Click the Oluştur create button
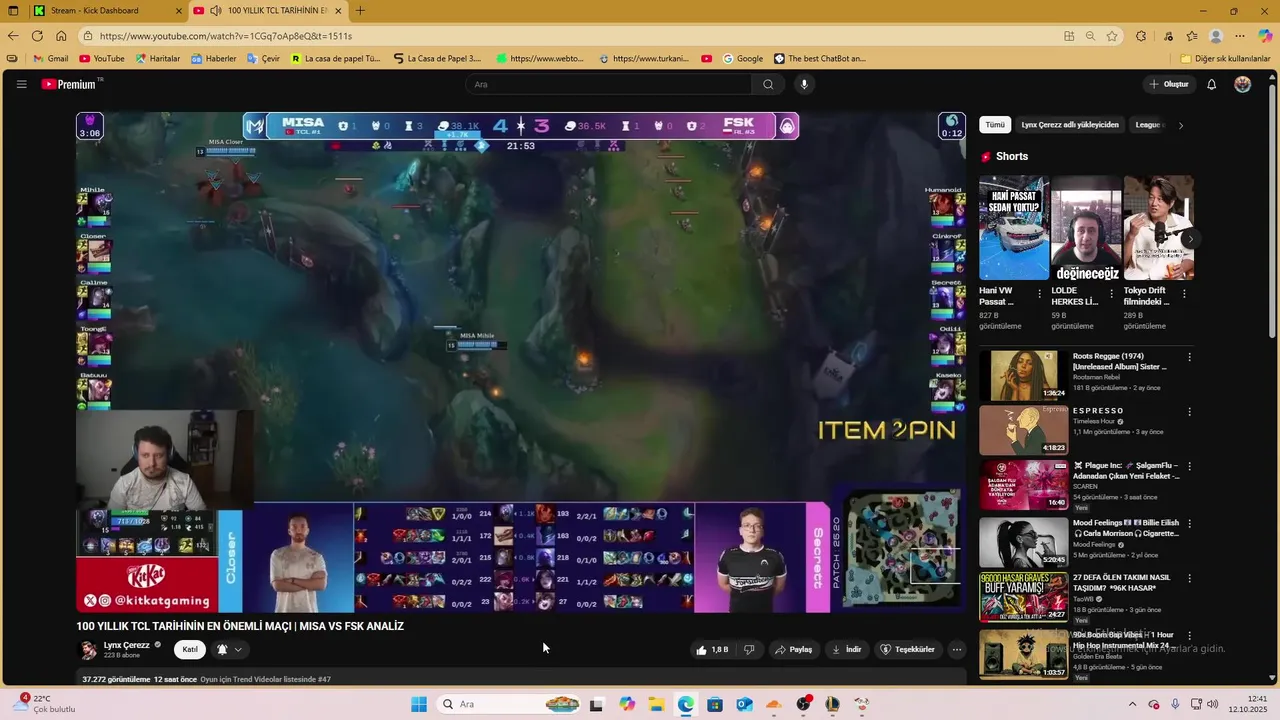This screenshot has height=720, width=1280. (x=1169, y=84)
